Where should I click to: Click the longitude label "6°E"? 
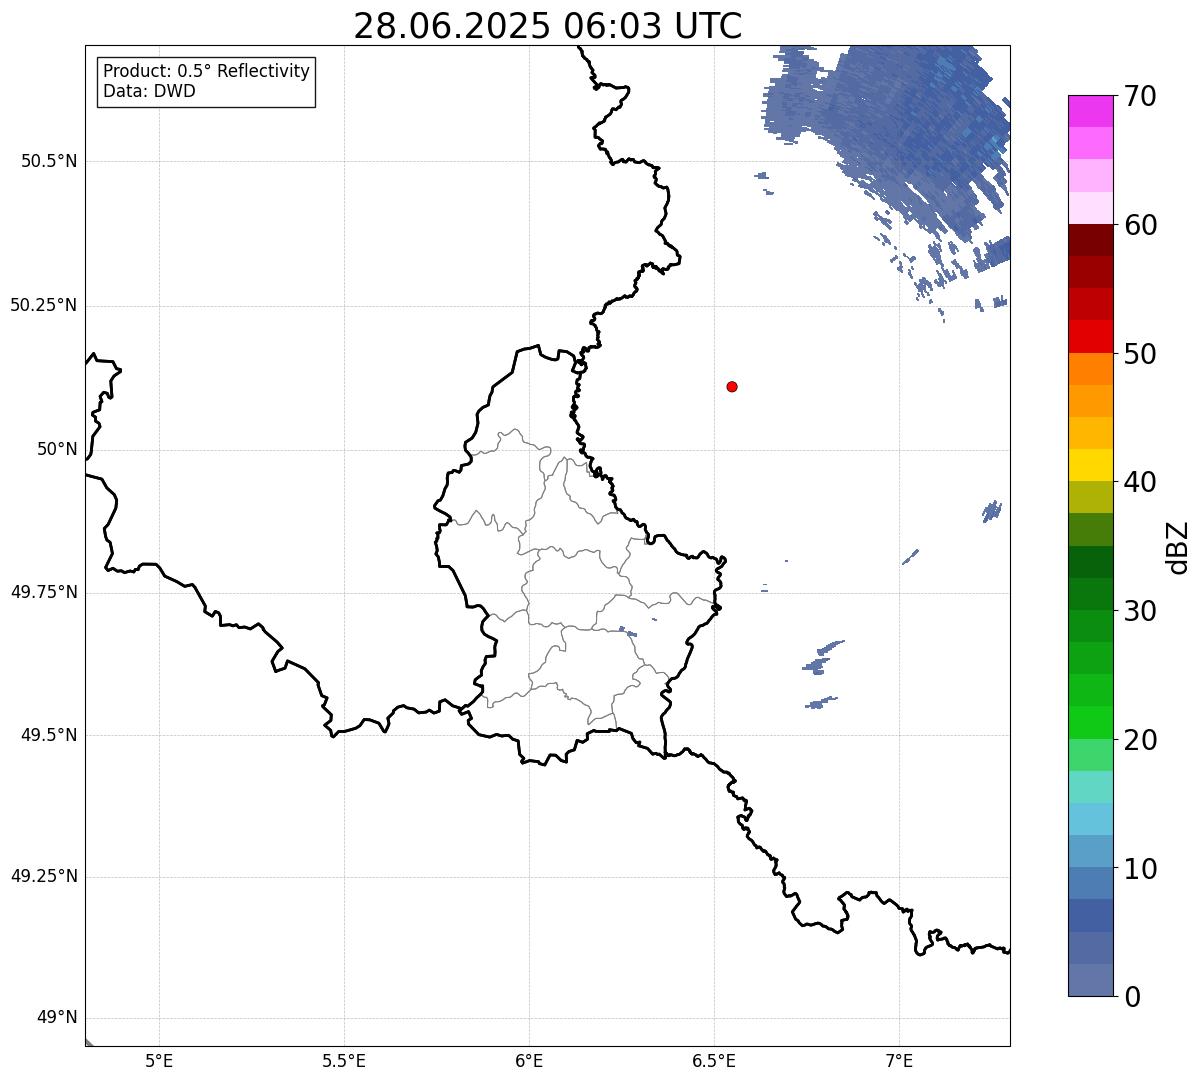pos(529,1060)
